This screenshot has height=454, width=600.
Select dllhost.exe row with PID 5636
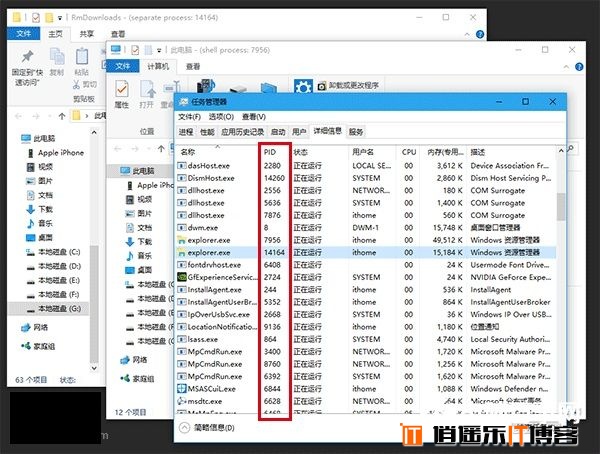(x=366, y=203)
